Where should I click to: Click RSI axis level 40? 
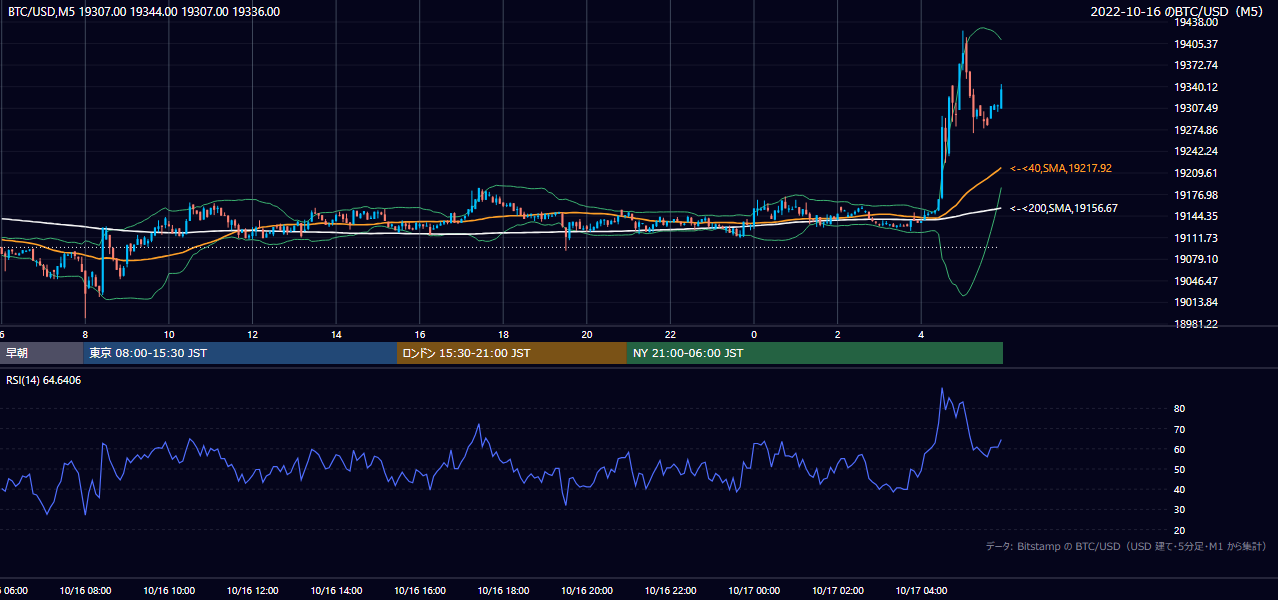1180,489
